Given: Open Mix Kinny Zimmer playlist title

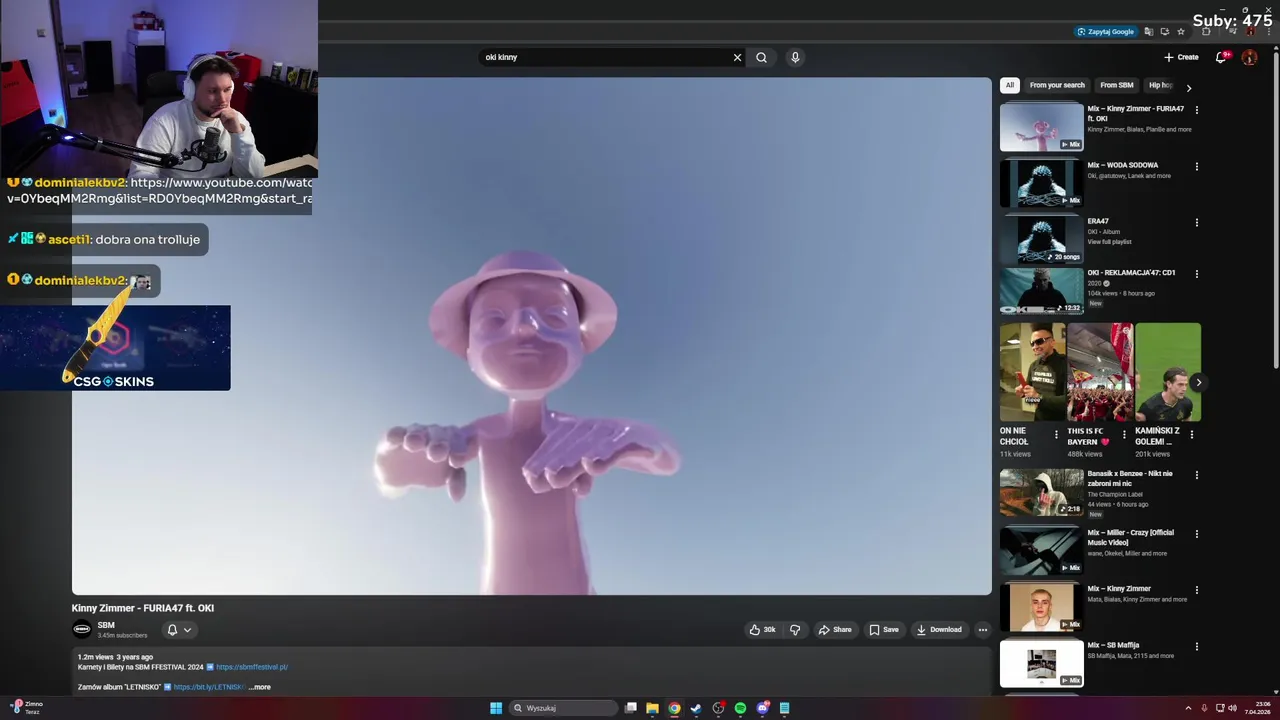Looking at the screenshot, I should coord(1119,589).
